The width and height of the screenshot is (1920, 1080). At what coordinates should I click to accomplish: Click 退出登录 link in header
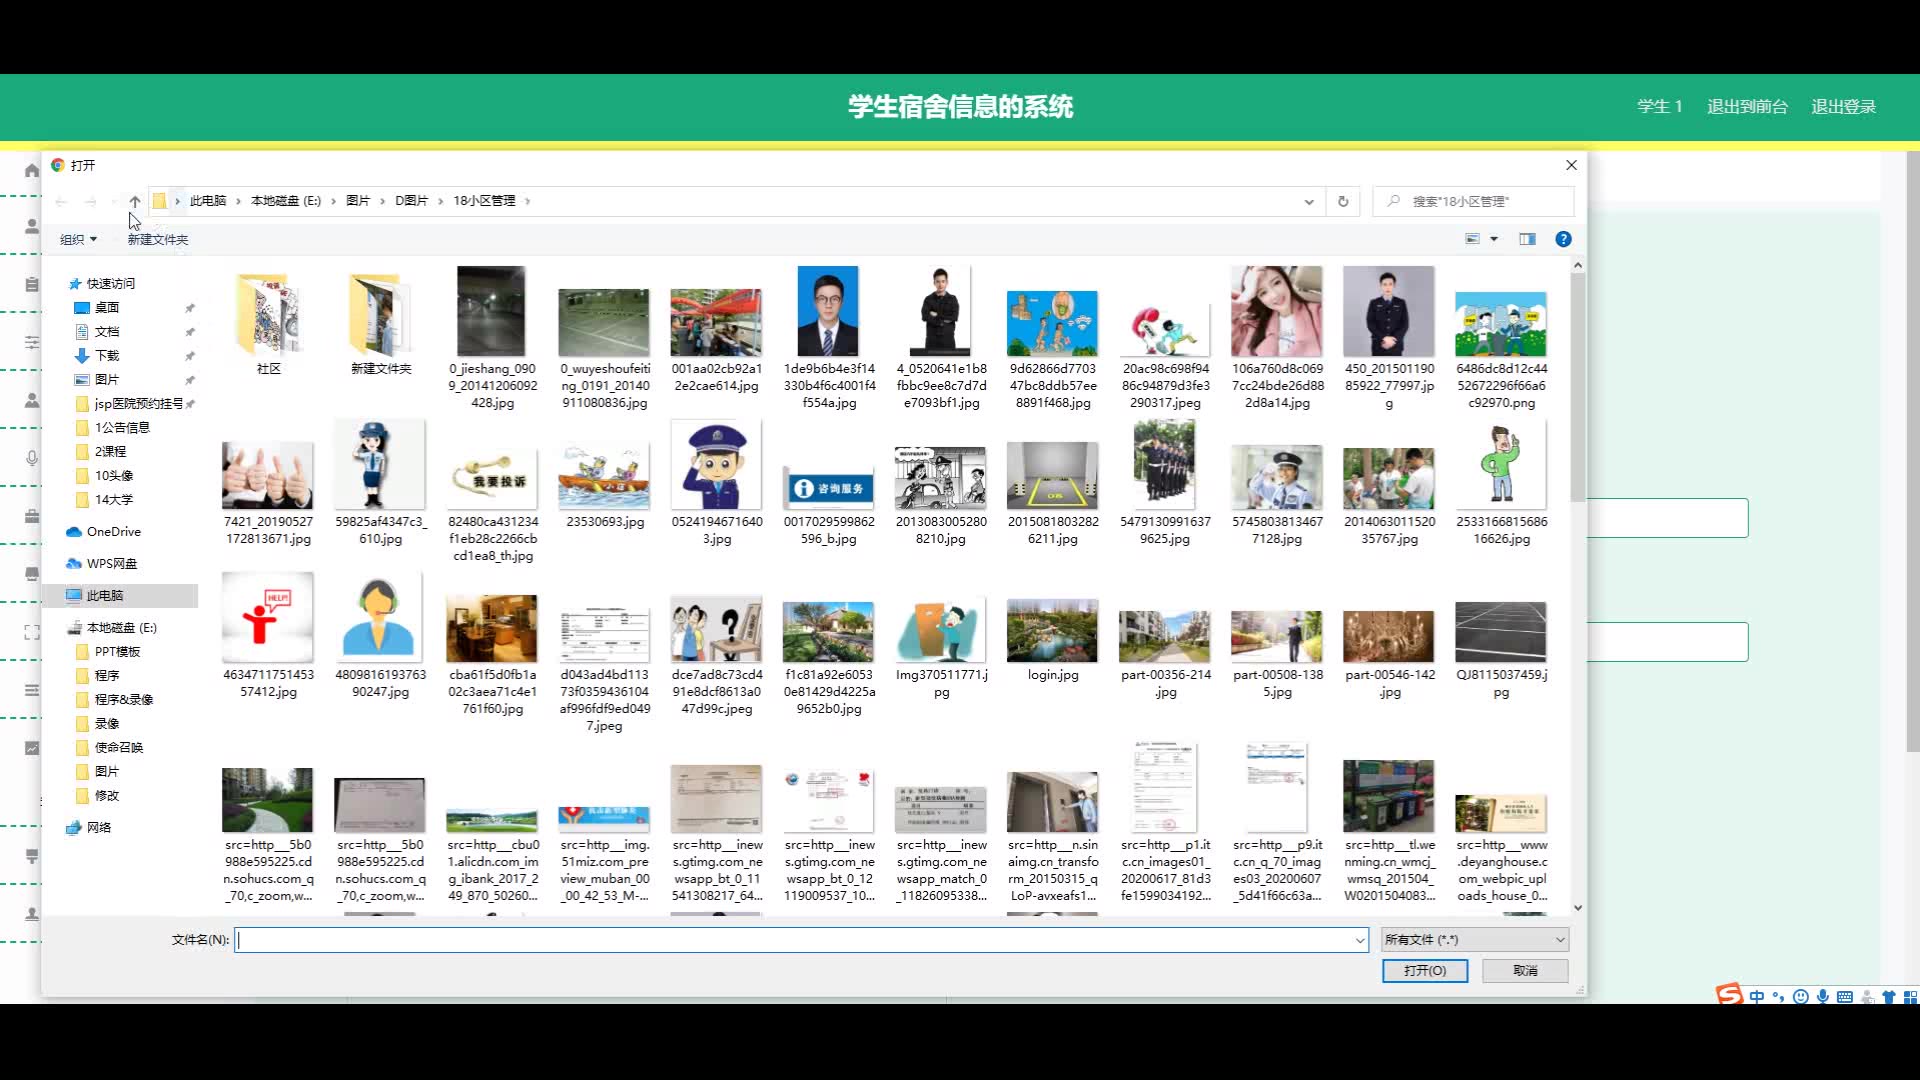(1842, 107)
